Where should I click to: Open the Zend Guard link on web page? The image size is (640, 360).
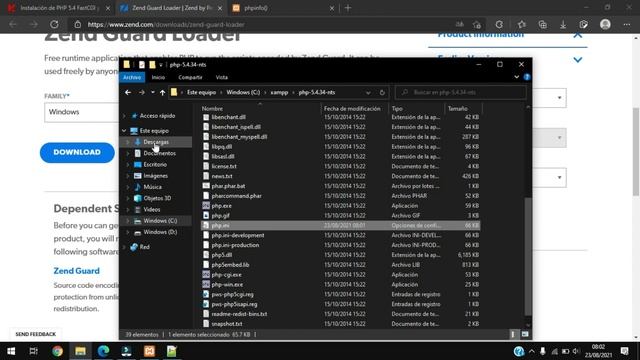point(76,271)
